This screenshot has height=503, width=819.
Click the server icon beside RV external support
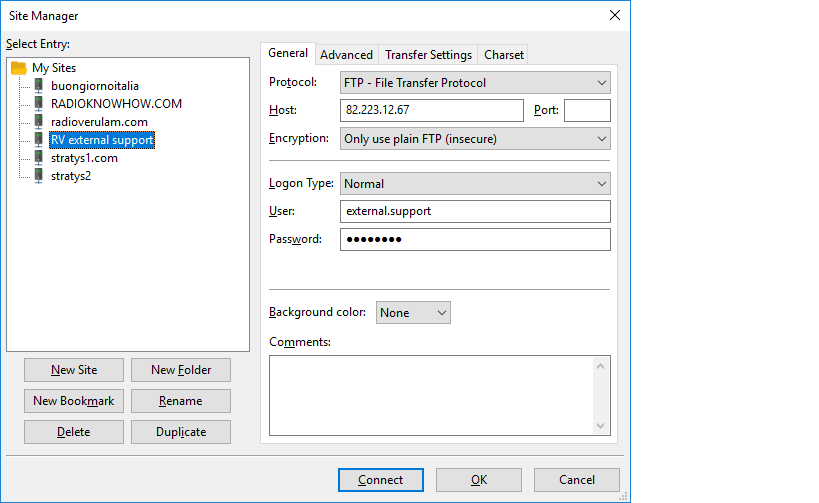(x=39, y=139)
